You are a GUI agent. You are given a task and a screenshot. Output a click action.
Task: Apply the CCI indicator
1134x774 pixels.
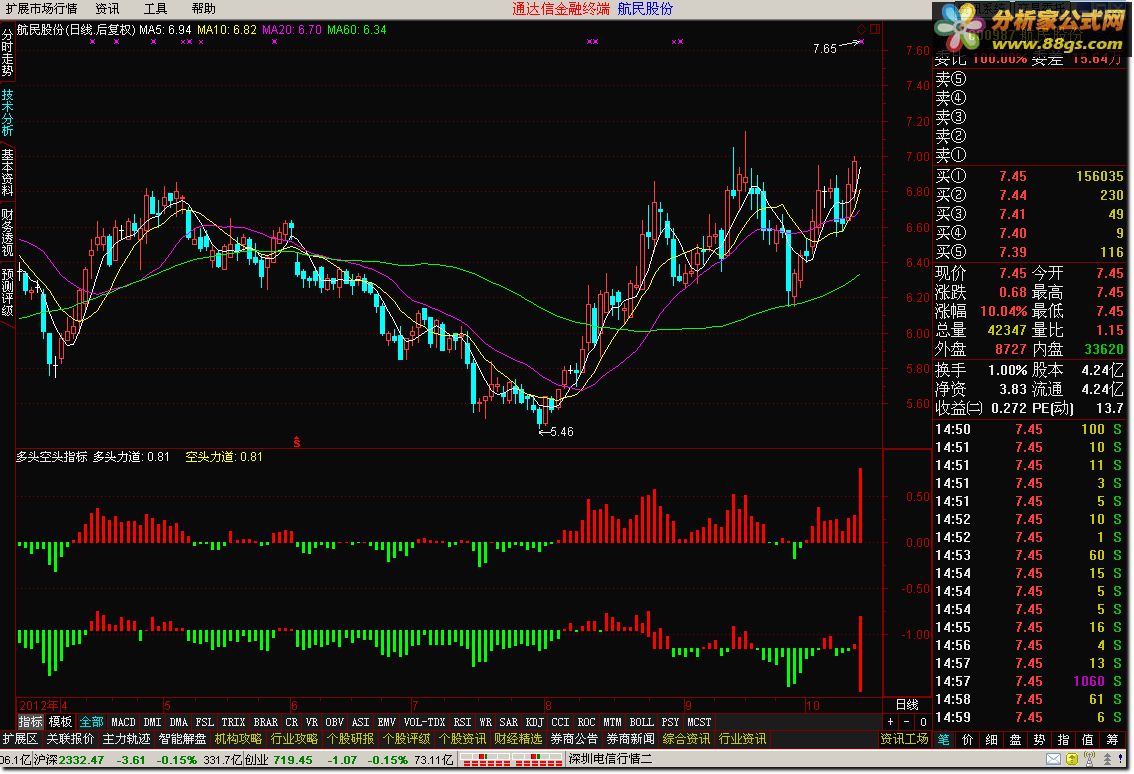tap(560, 722)
